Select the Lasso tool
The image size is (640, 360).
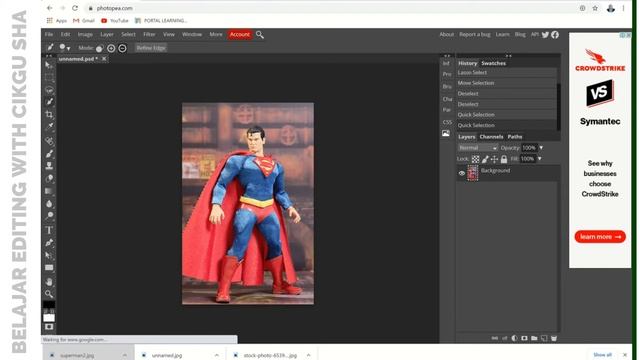[49, 90]
